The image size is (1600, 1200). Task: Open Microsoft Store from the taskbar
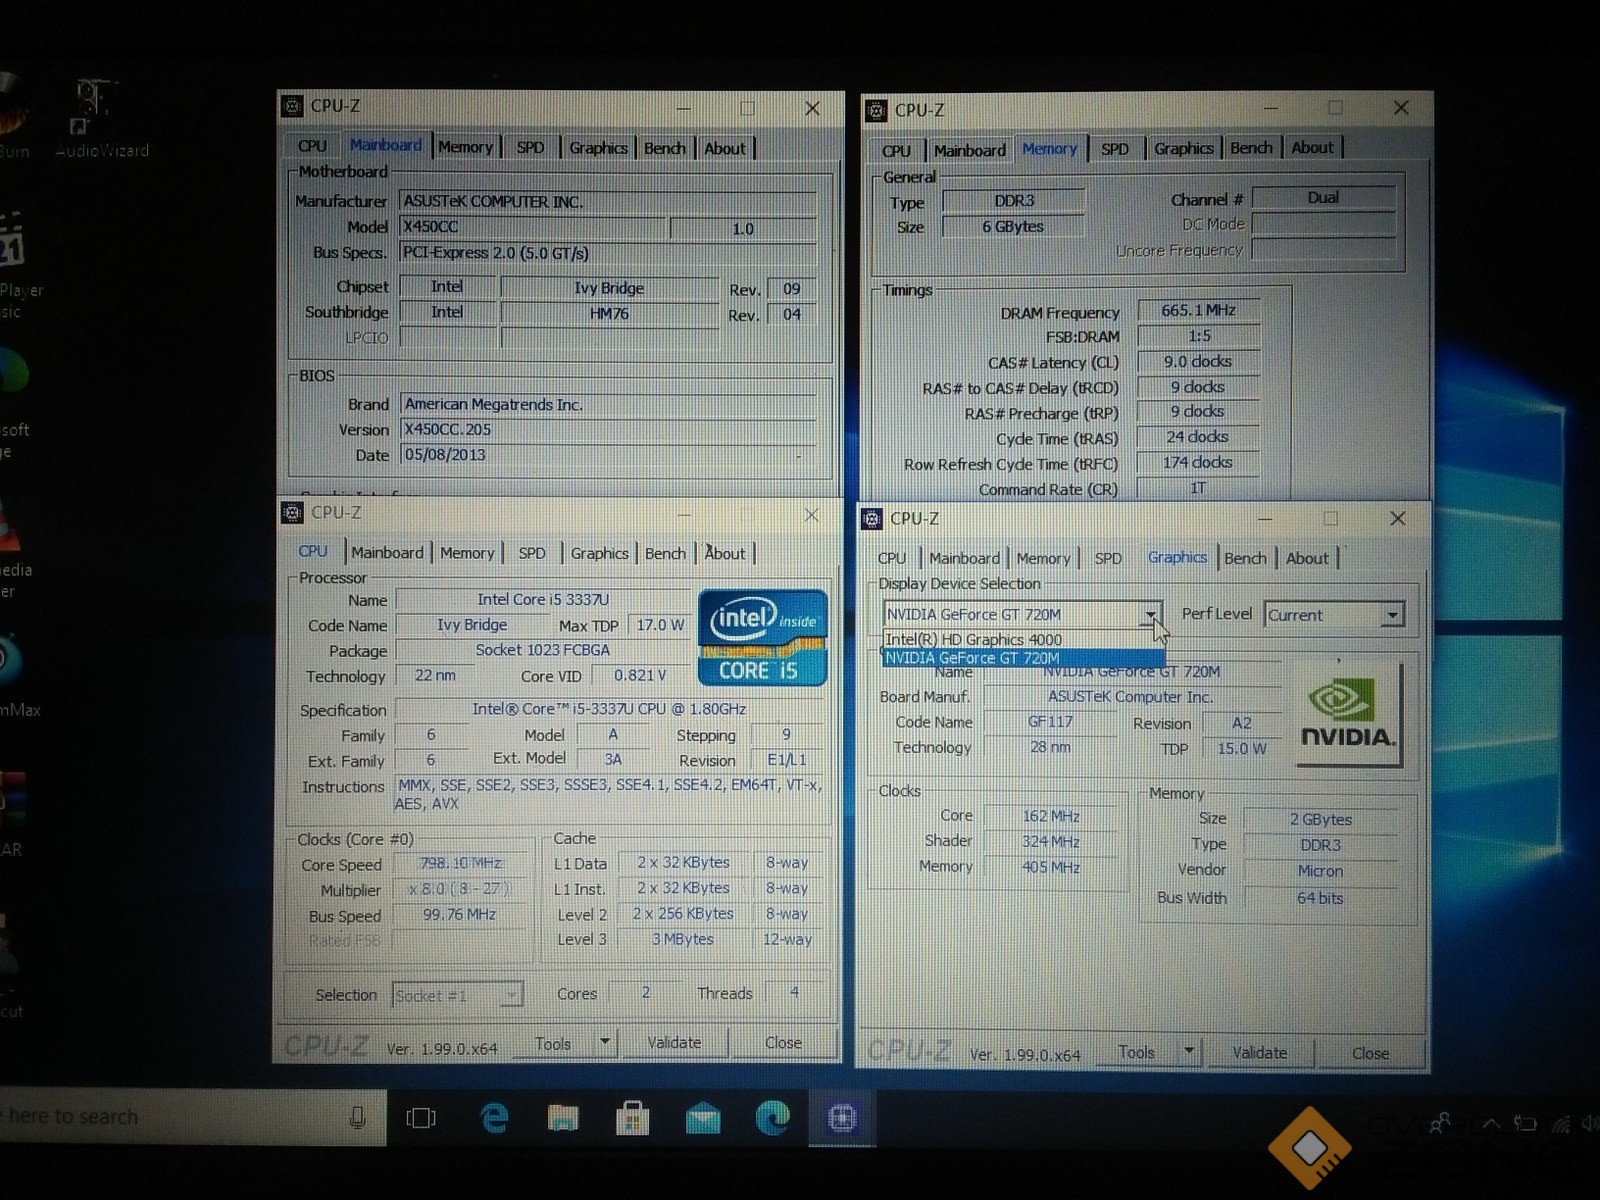coord(632,1118)
